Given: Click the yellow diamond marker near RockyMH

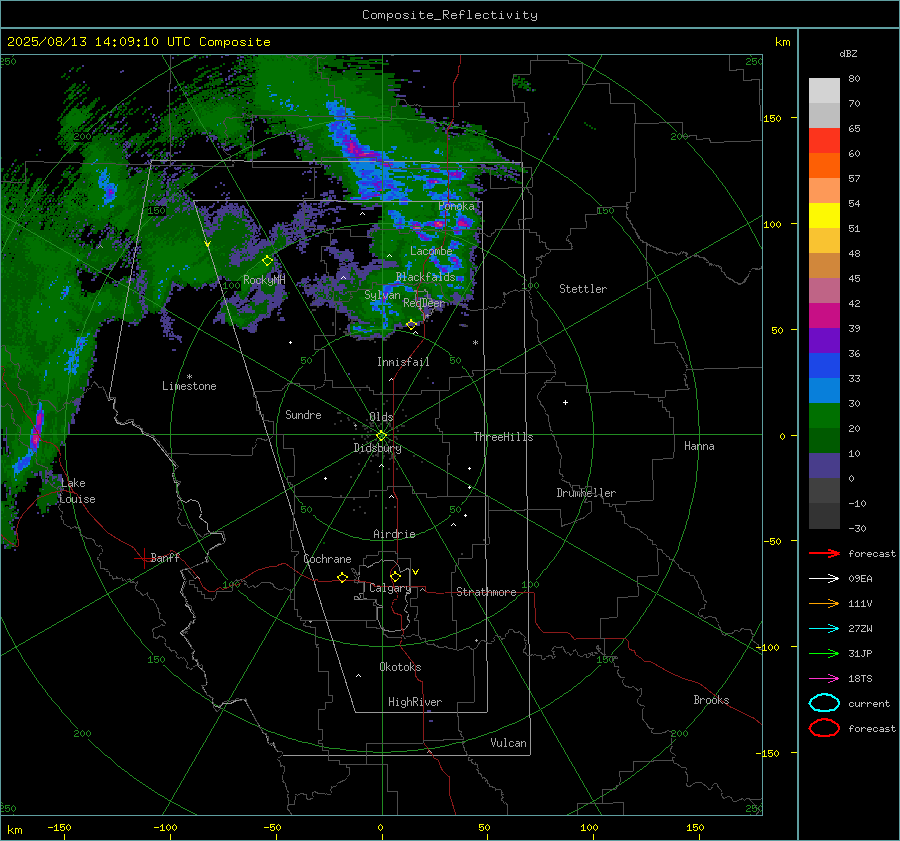Looking at the screenshot, I should pyautogui.click(x=267, y=261).
